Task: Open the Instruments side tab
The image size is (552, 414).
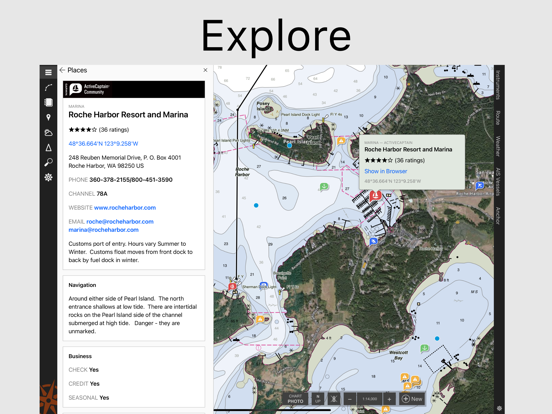Action: (x=498, y=85)
